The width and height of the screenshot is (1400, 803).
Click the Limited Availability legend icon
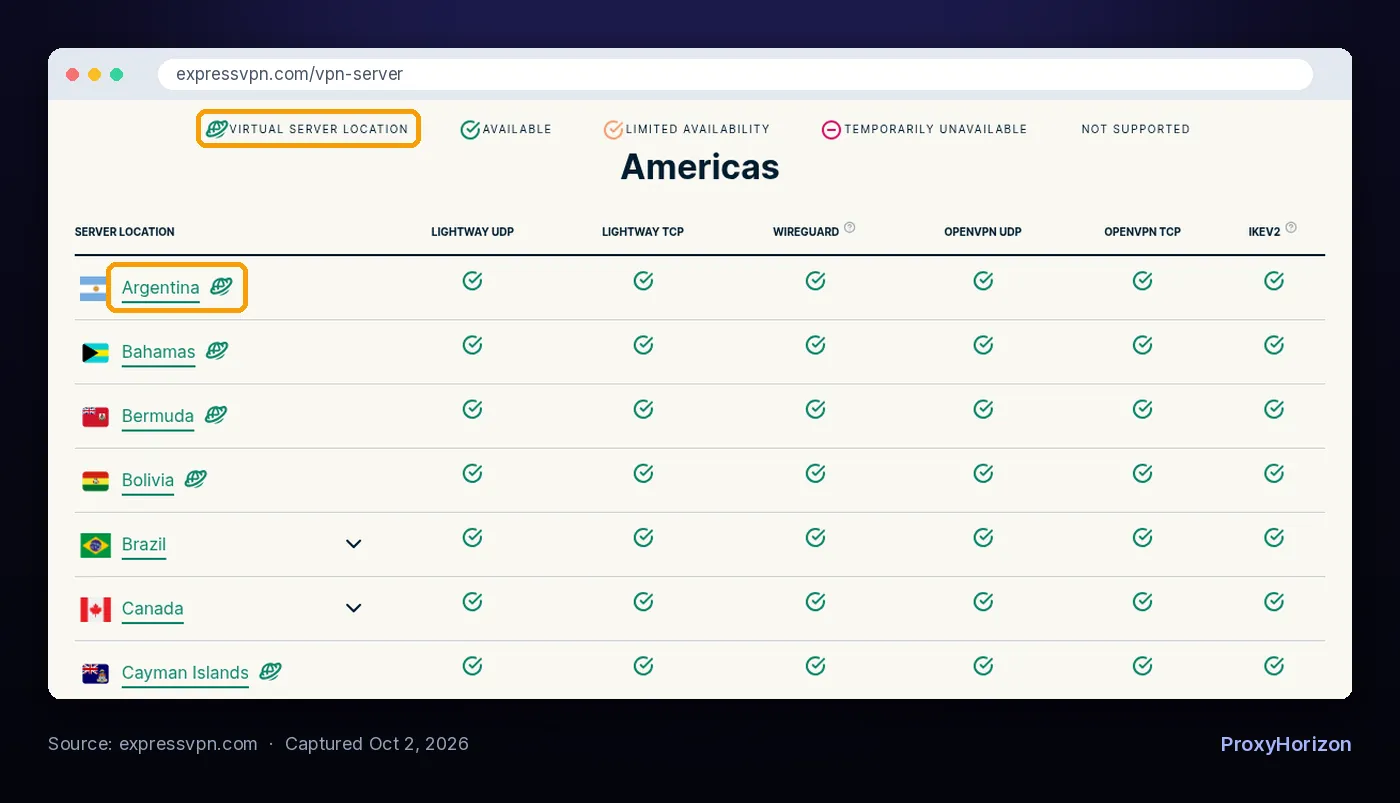pos(613,129)
